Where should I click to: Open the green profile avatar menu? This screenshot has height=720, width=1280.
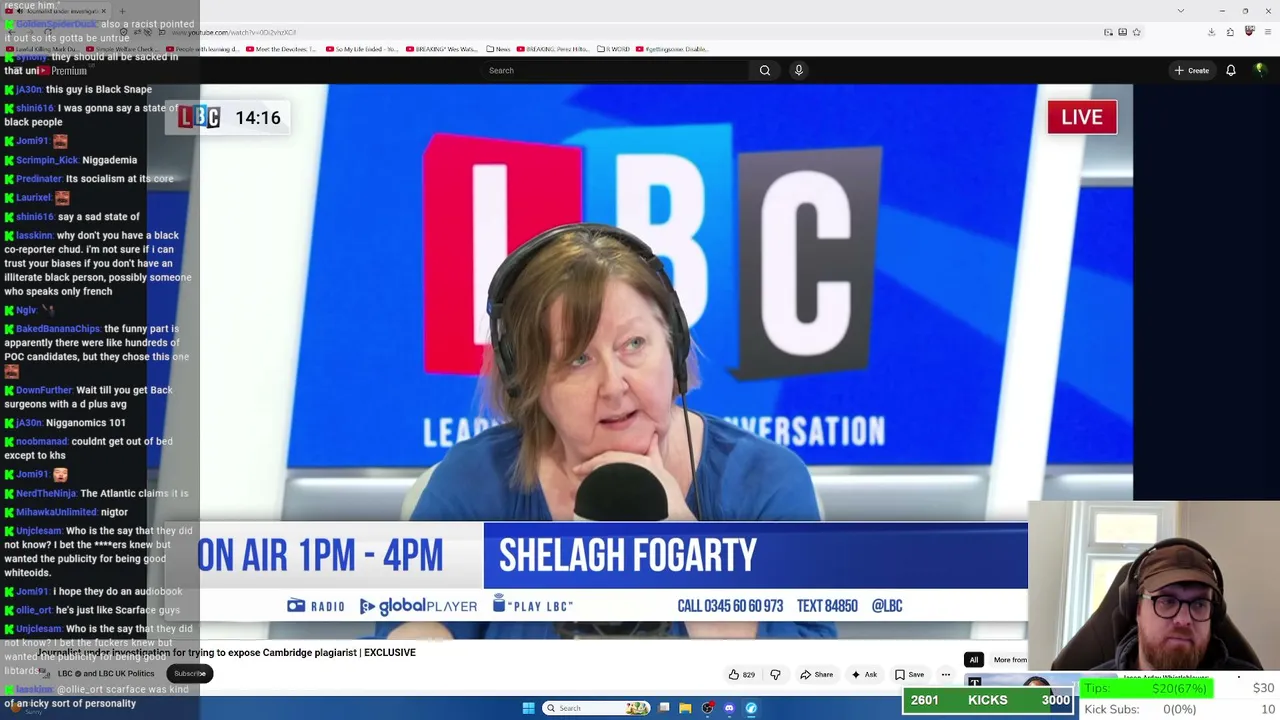1260,70
